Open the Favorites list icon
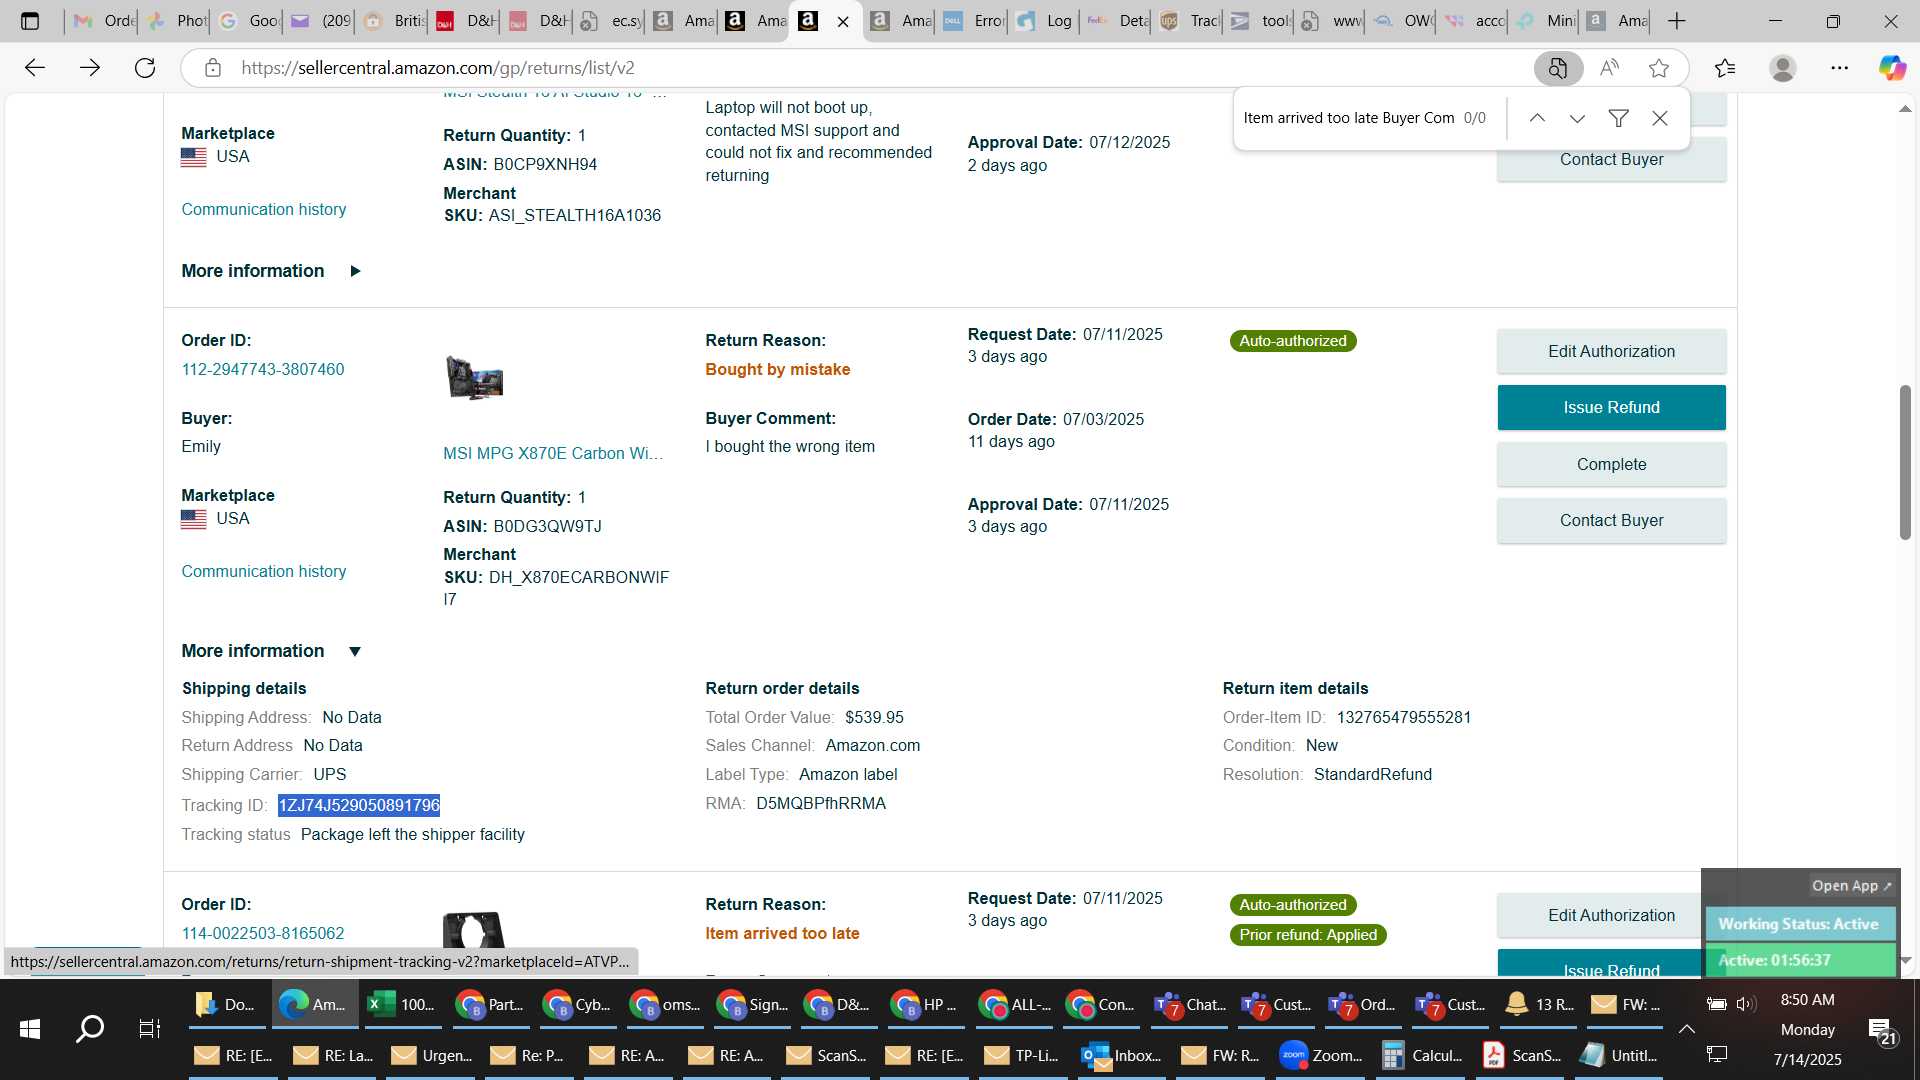Viewport: 1920px width, 1080px height. pos(1725,68)
